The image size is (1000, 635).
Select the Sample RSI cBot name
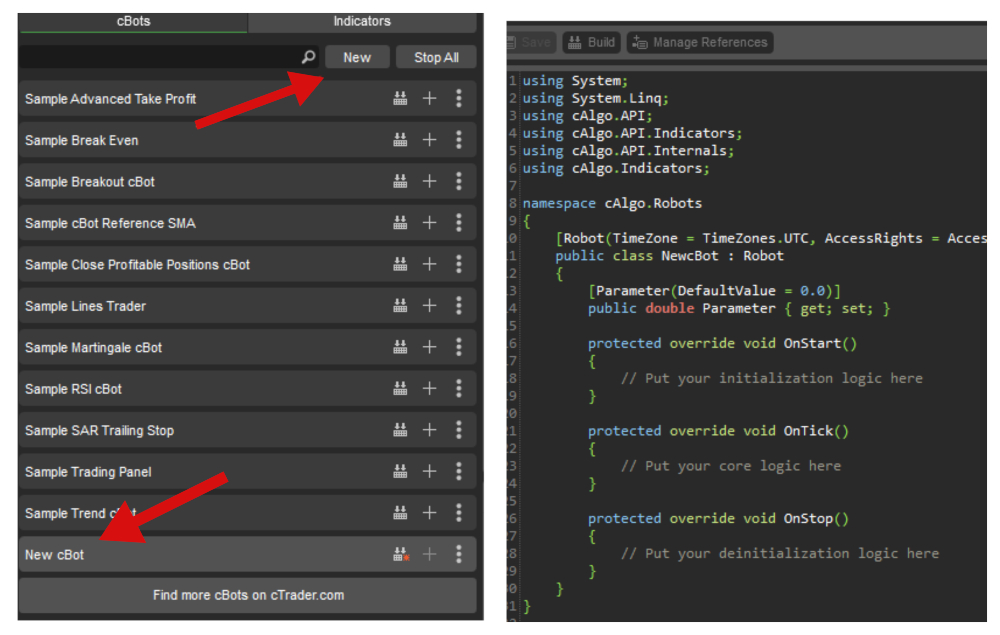pos(73,389)
